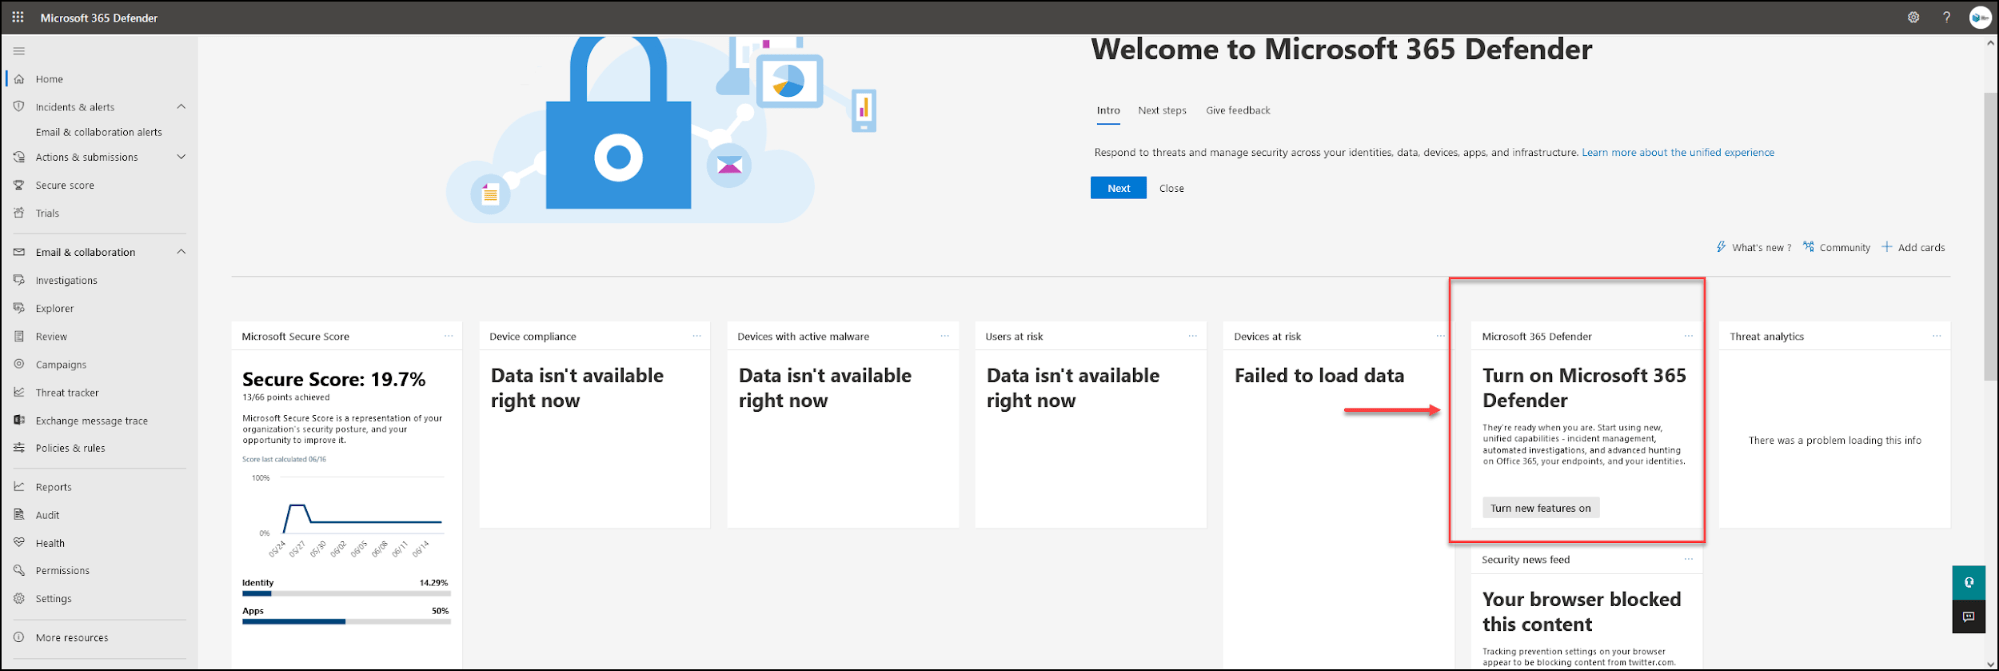Collapse the Incidents & alerts section chevron

click(x=181, y=107)
